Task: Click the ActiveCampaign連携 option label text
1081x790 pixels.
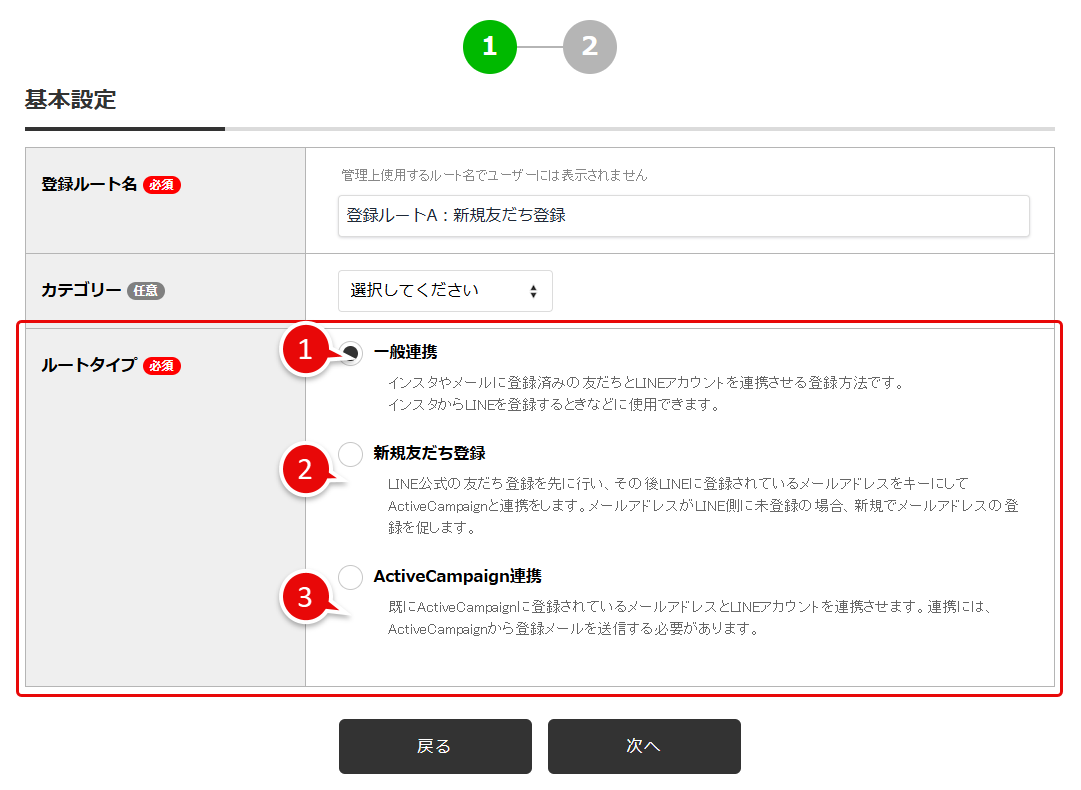Action: (x=457, y=577)
